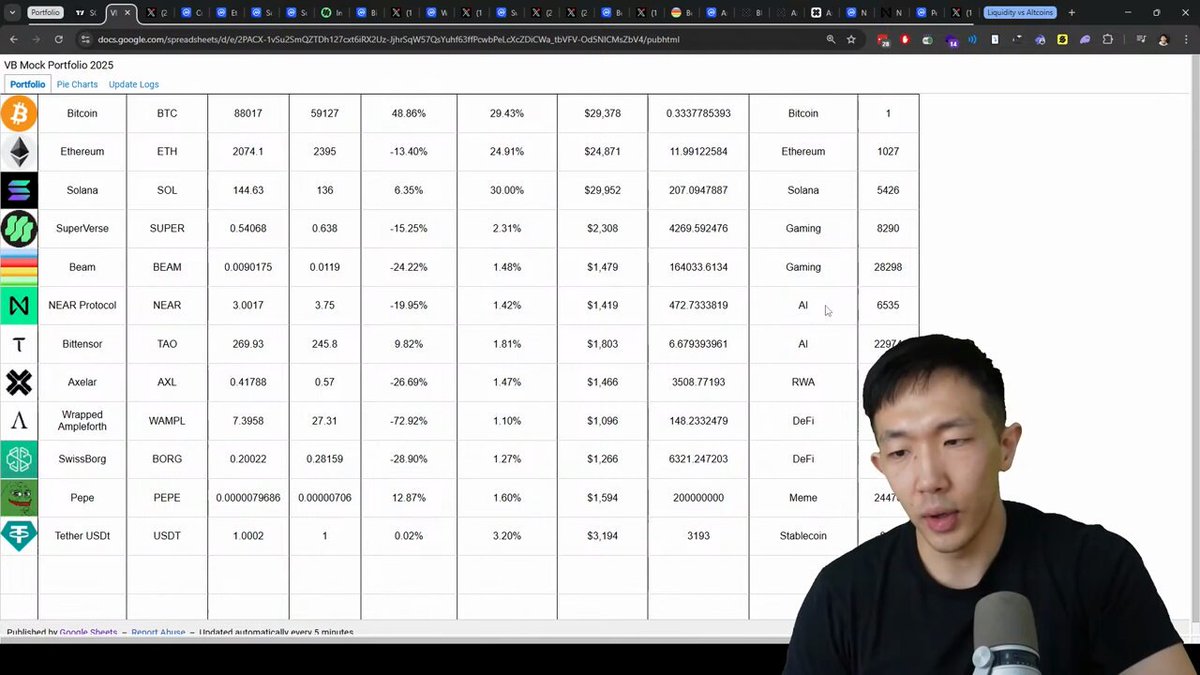Select the -13.40% cell
Screen dimensions: 1200x675
(409, 152)
